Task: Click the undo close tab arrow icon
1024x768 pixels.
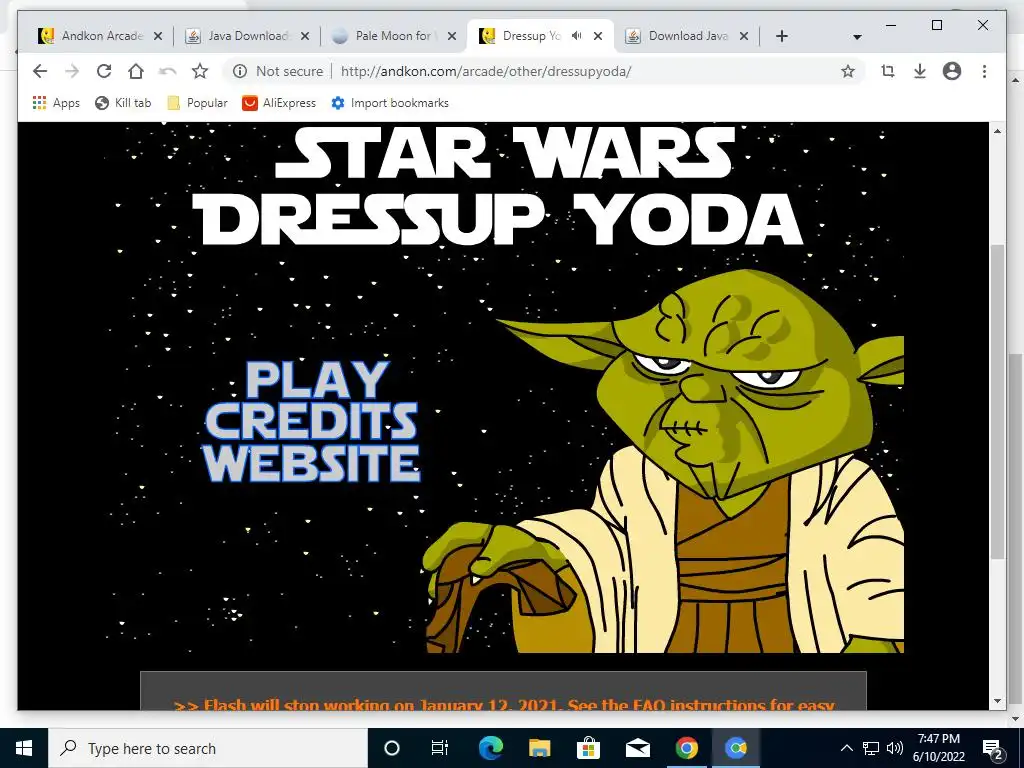Action: point(168,71)
